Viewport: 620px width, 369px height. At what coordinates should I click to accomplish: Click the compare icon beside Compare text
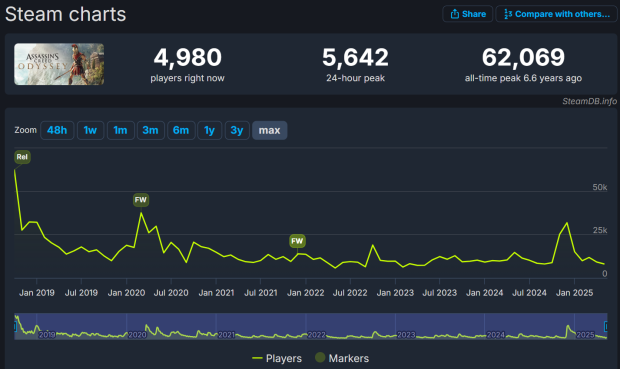pyautogui.click(x=508, y=14)
